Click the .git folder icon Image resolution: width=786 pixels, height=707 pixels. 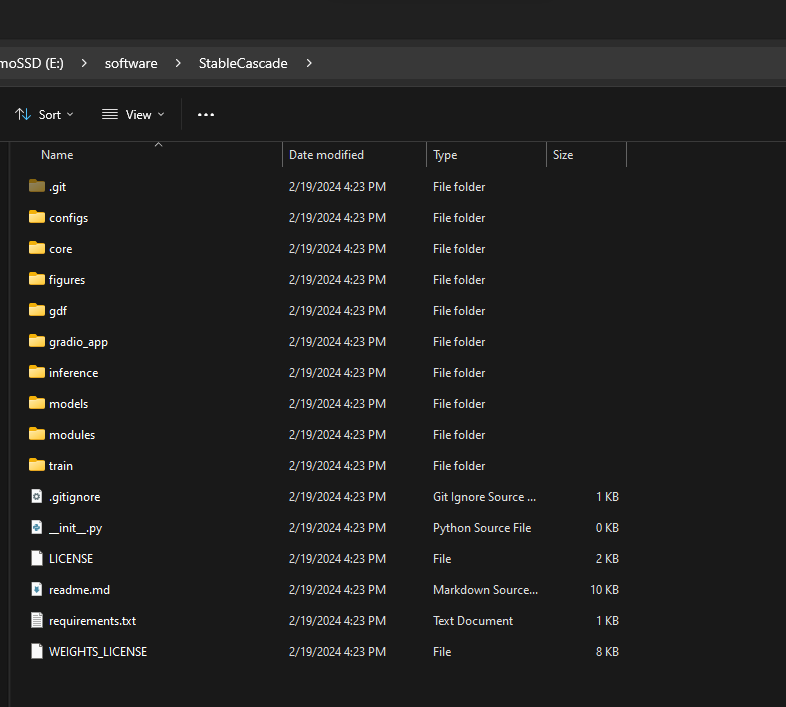pyautogui.click(x=37, y=186)
